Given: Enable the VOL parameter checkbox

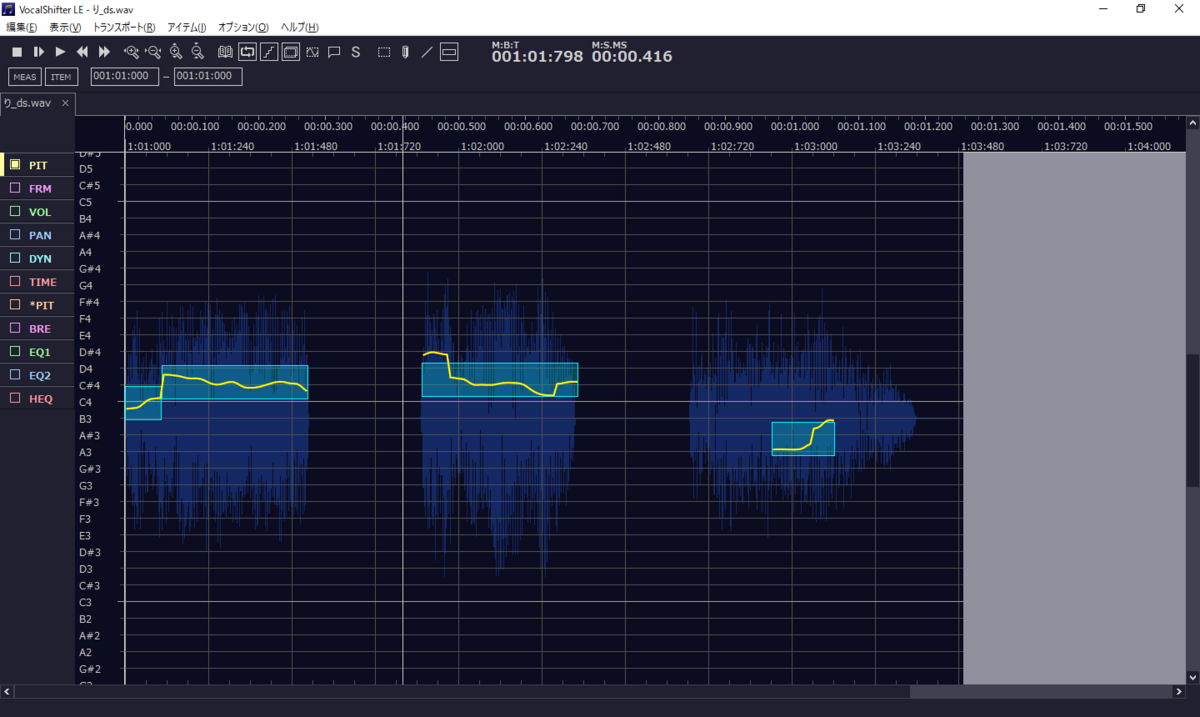Looking at the screenshot, I should [x=15, y=211].
